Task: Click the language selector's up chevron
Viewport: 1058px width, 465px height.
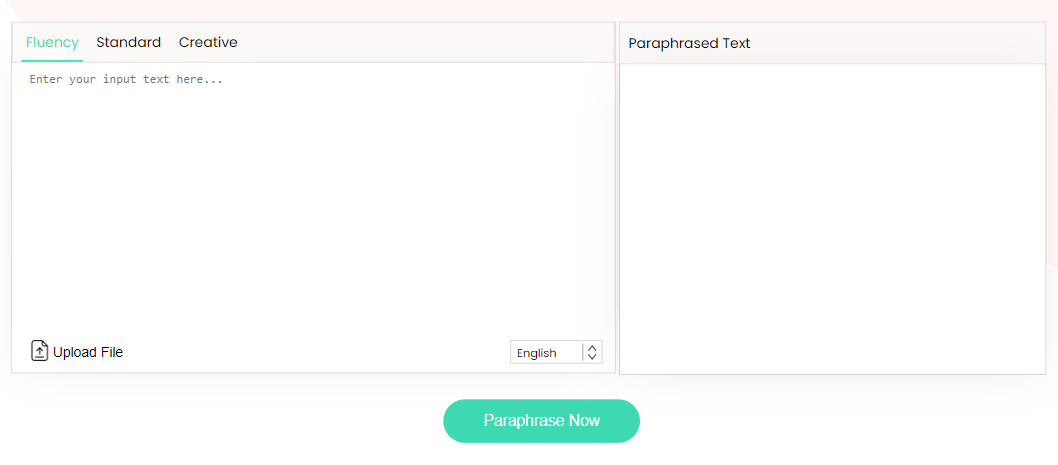Action: pos(592,347)
